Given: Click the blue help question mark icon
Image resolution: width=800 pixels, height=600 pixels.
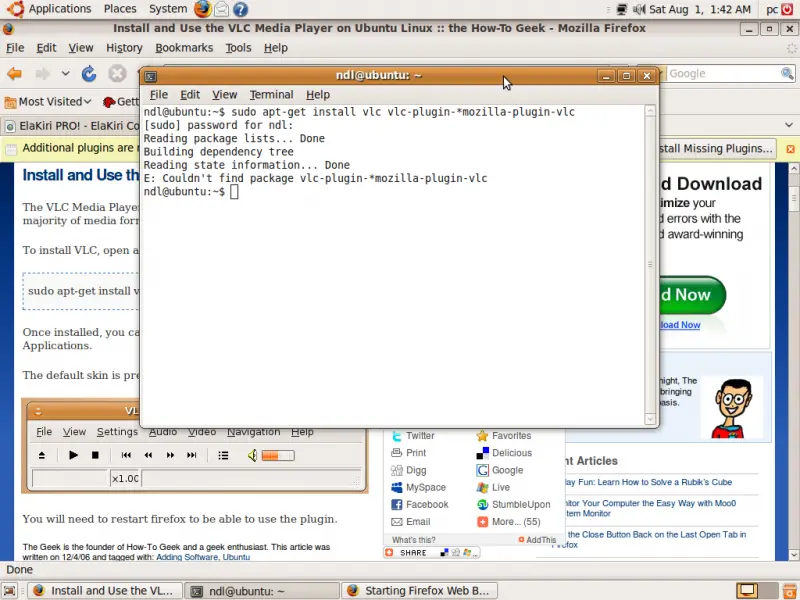Looking at the screenshot, I should pos(240,9).
